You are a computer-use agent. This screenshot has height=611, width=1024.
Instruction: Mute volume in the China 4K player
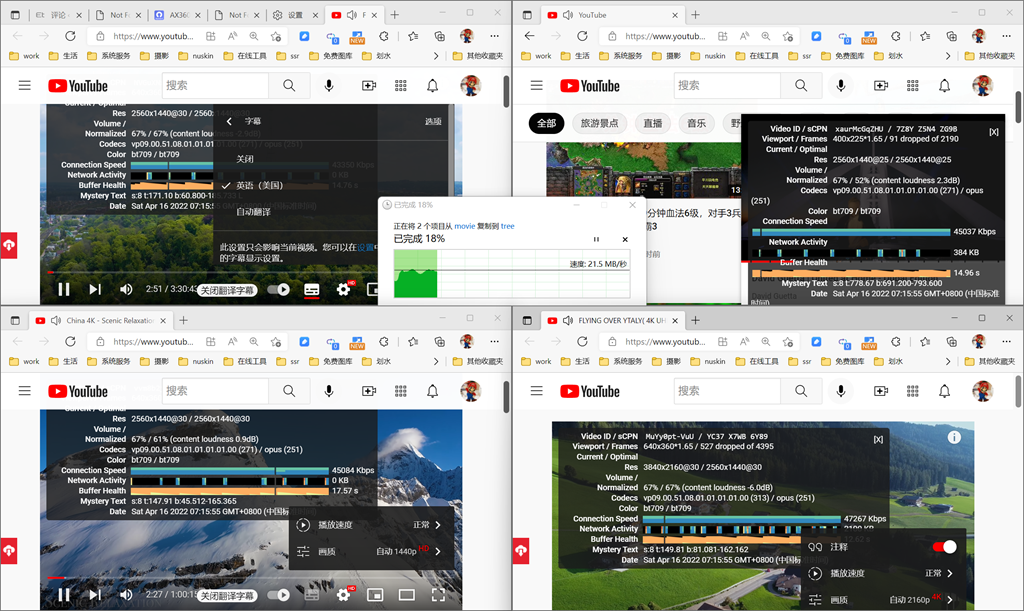click(126, 595)
